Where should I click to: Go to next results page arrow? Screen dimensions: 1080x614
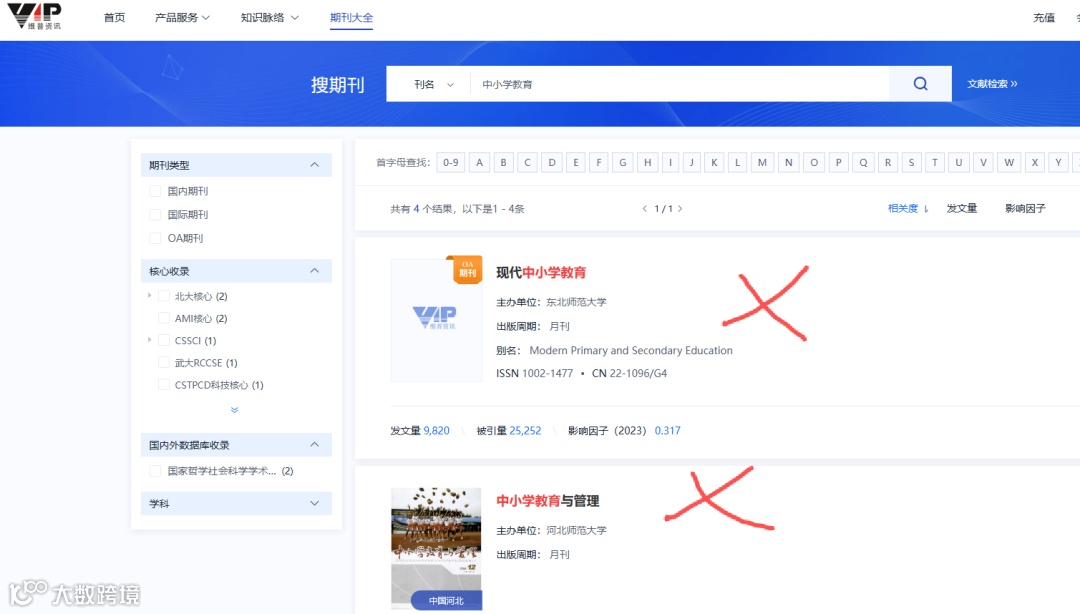point(680,209)
